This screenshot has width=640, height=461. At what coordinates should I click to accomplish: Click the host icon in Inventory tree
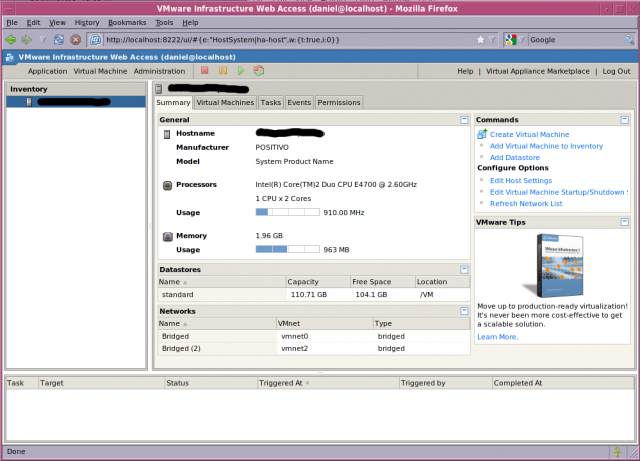[29, 102]
